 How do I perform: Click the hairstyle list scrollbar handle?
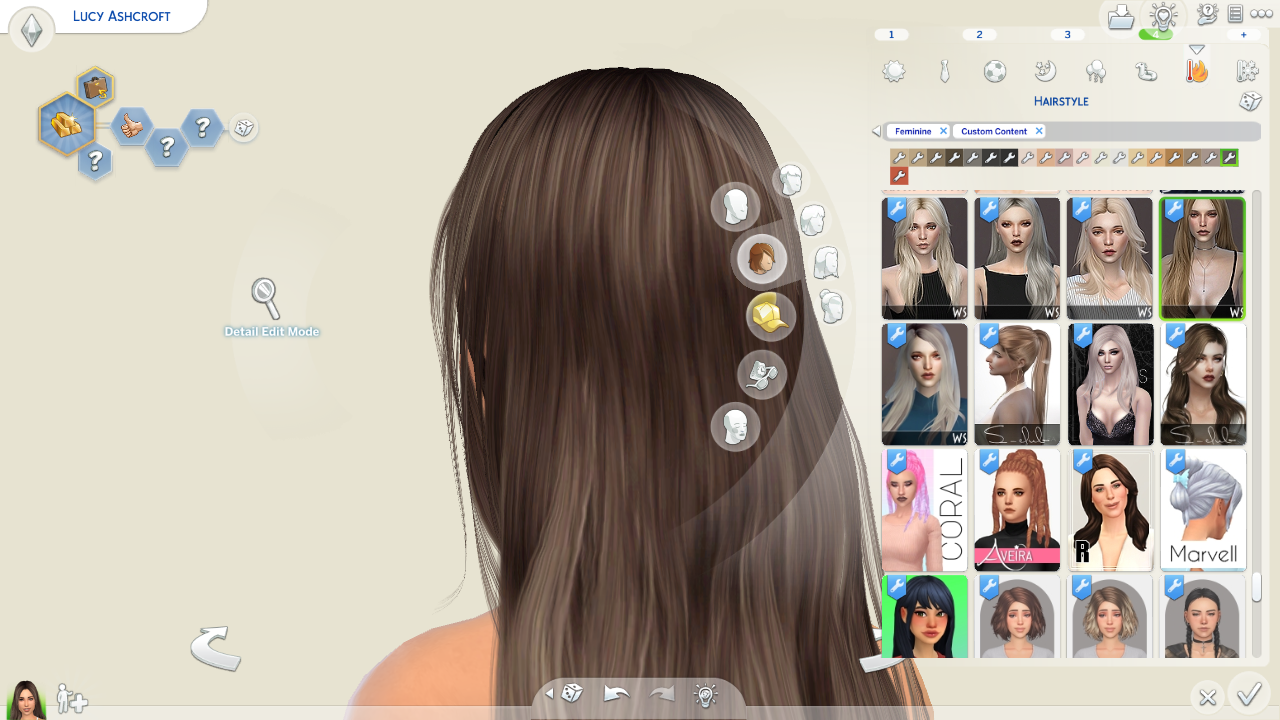[x=1257, y=586]
